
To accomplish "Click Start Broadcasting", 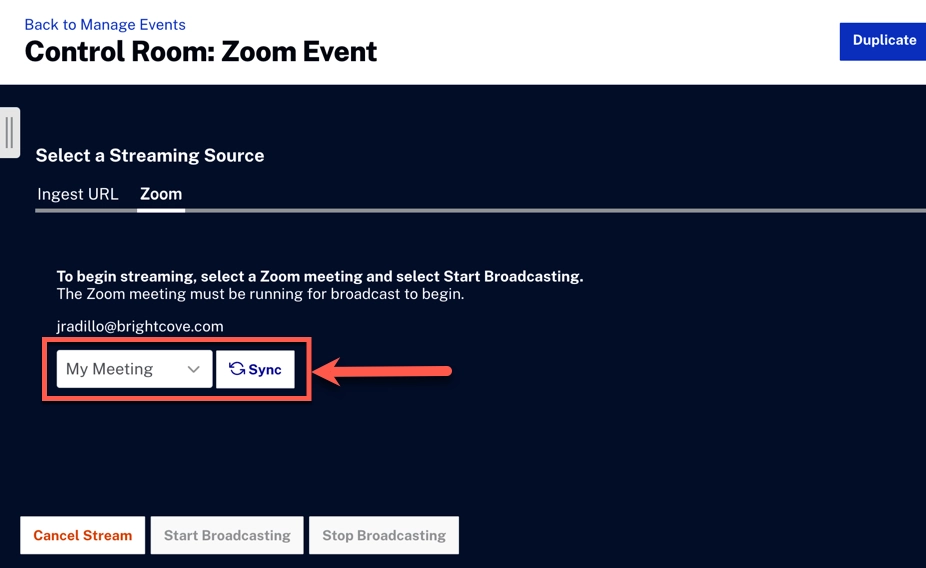I will tap(227, 535).
